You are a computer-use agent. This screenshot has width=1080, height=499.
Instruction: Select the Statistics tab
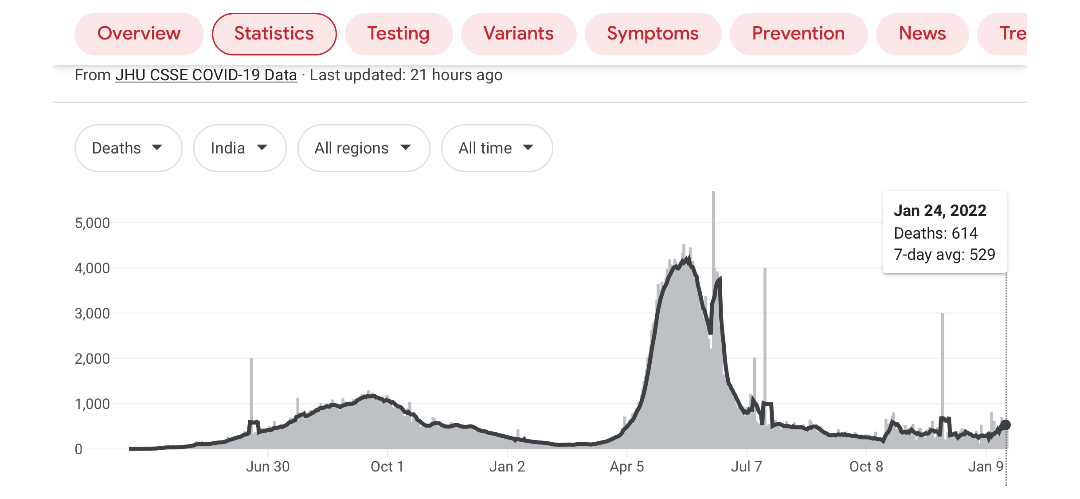point(274,34)
